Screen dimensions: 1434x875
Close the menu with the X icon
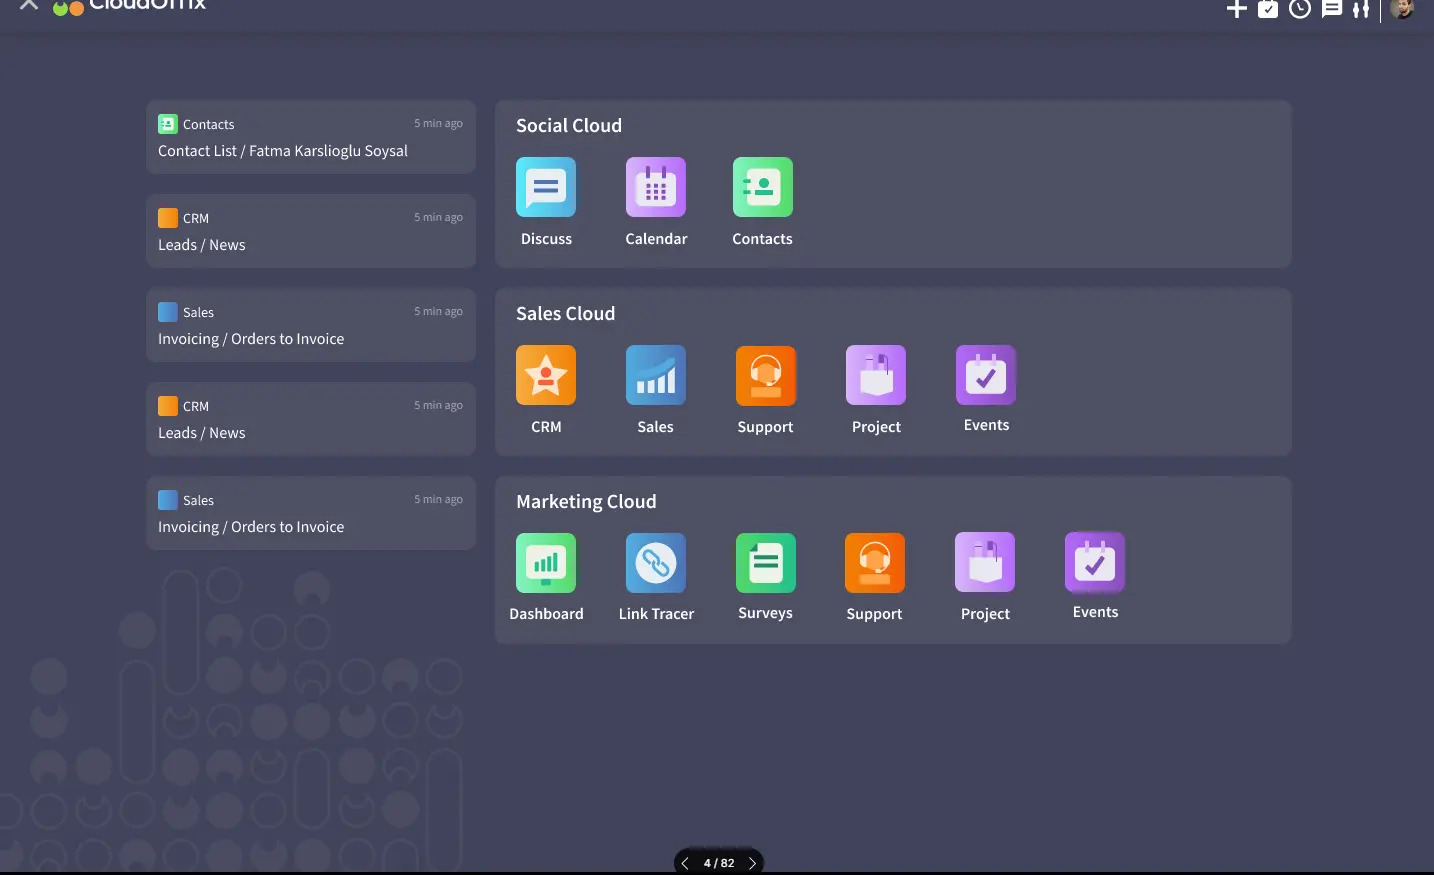pyautogui.click(x=29, y=5)
